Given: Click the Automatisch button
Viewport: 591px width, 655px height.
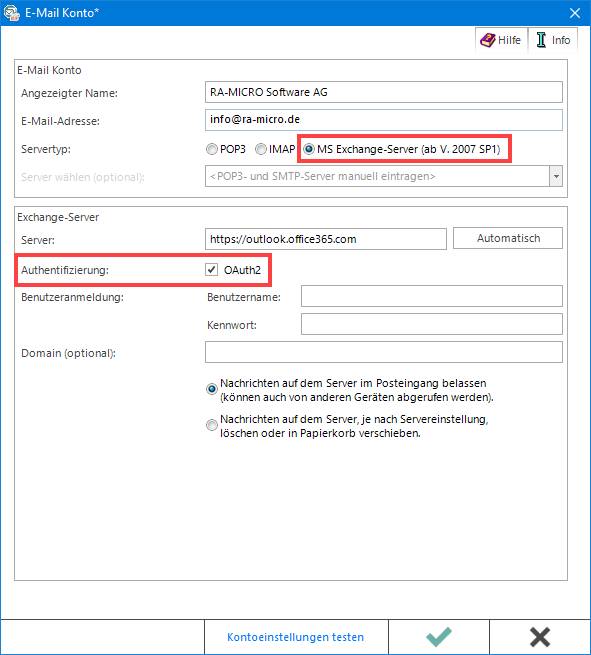Looking at the screenshot, I should click(x=508, y=238).
